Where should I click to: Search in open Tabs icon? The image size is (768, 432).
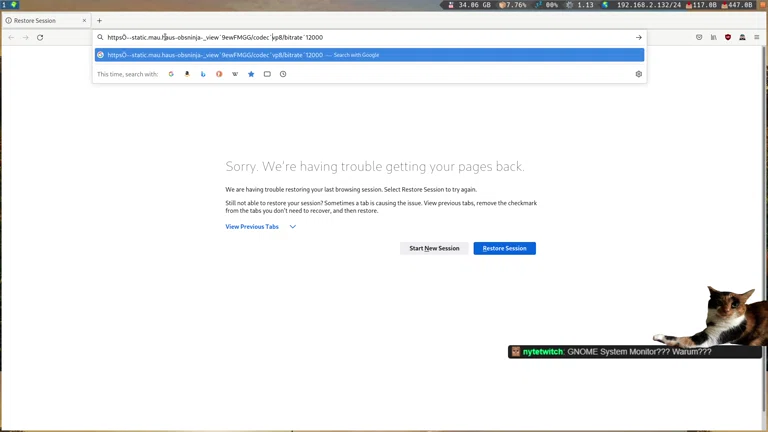pyautogui.click(x=267, y=74)
